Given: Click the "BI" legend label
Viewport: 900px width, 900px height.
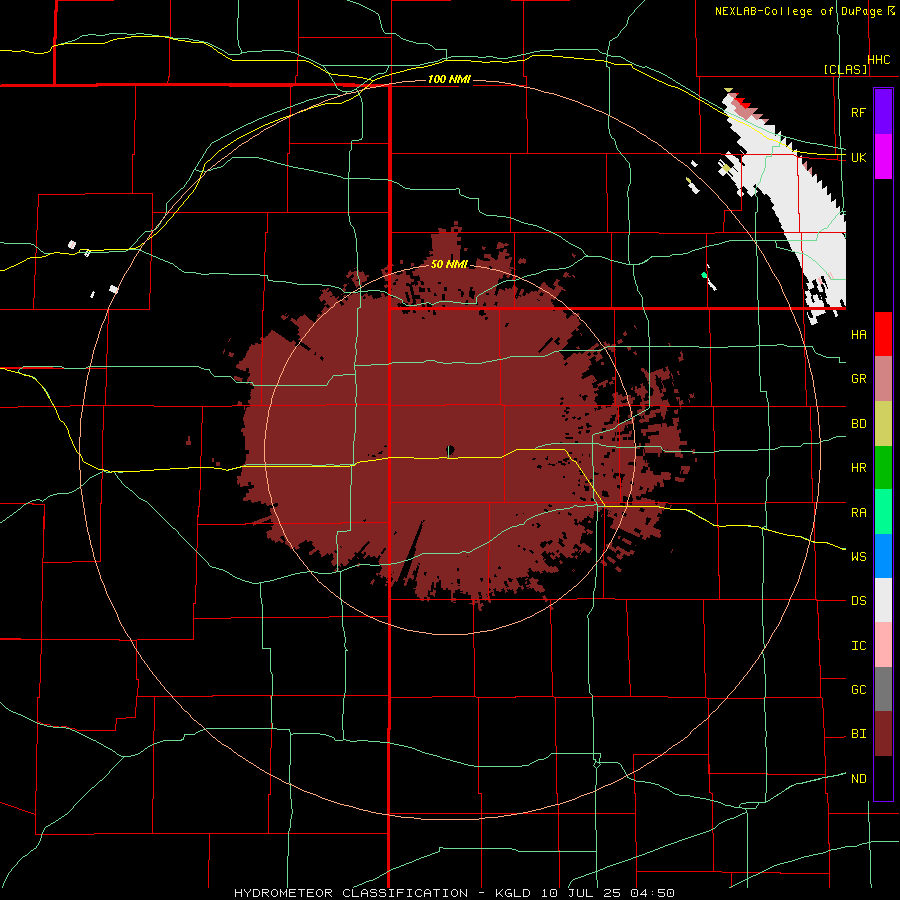Looking at the screenshot, I should click(858, 734).
